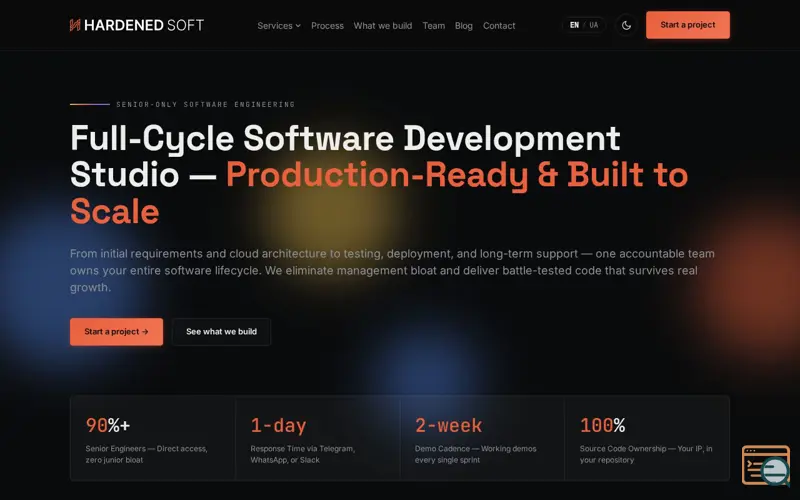
Task: Click the hero Start a project arrow button
Action: pyautogui.click(x=116, y=332)
